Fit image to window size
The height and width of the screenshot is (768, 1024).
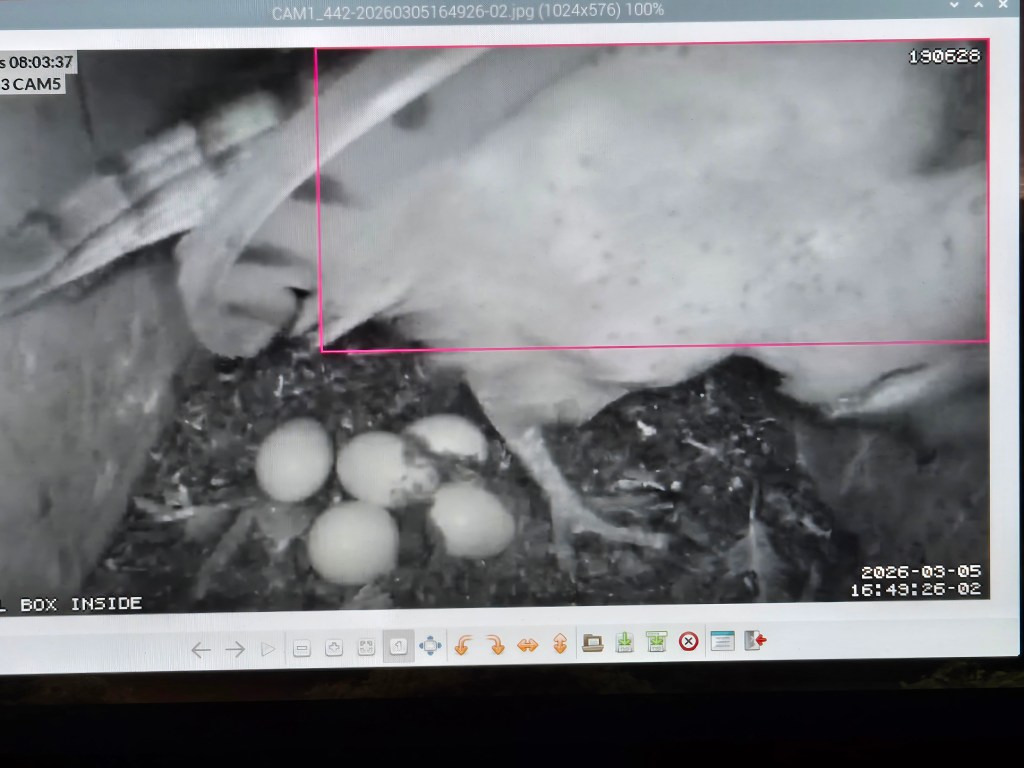(x=366, y=647)
